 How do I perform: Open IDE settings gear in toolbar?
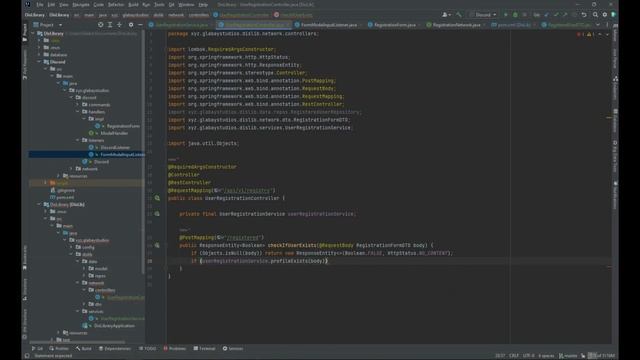tap(605, 15)
